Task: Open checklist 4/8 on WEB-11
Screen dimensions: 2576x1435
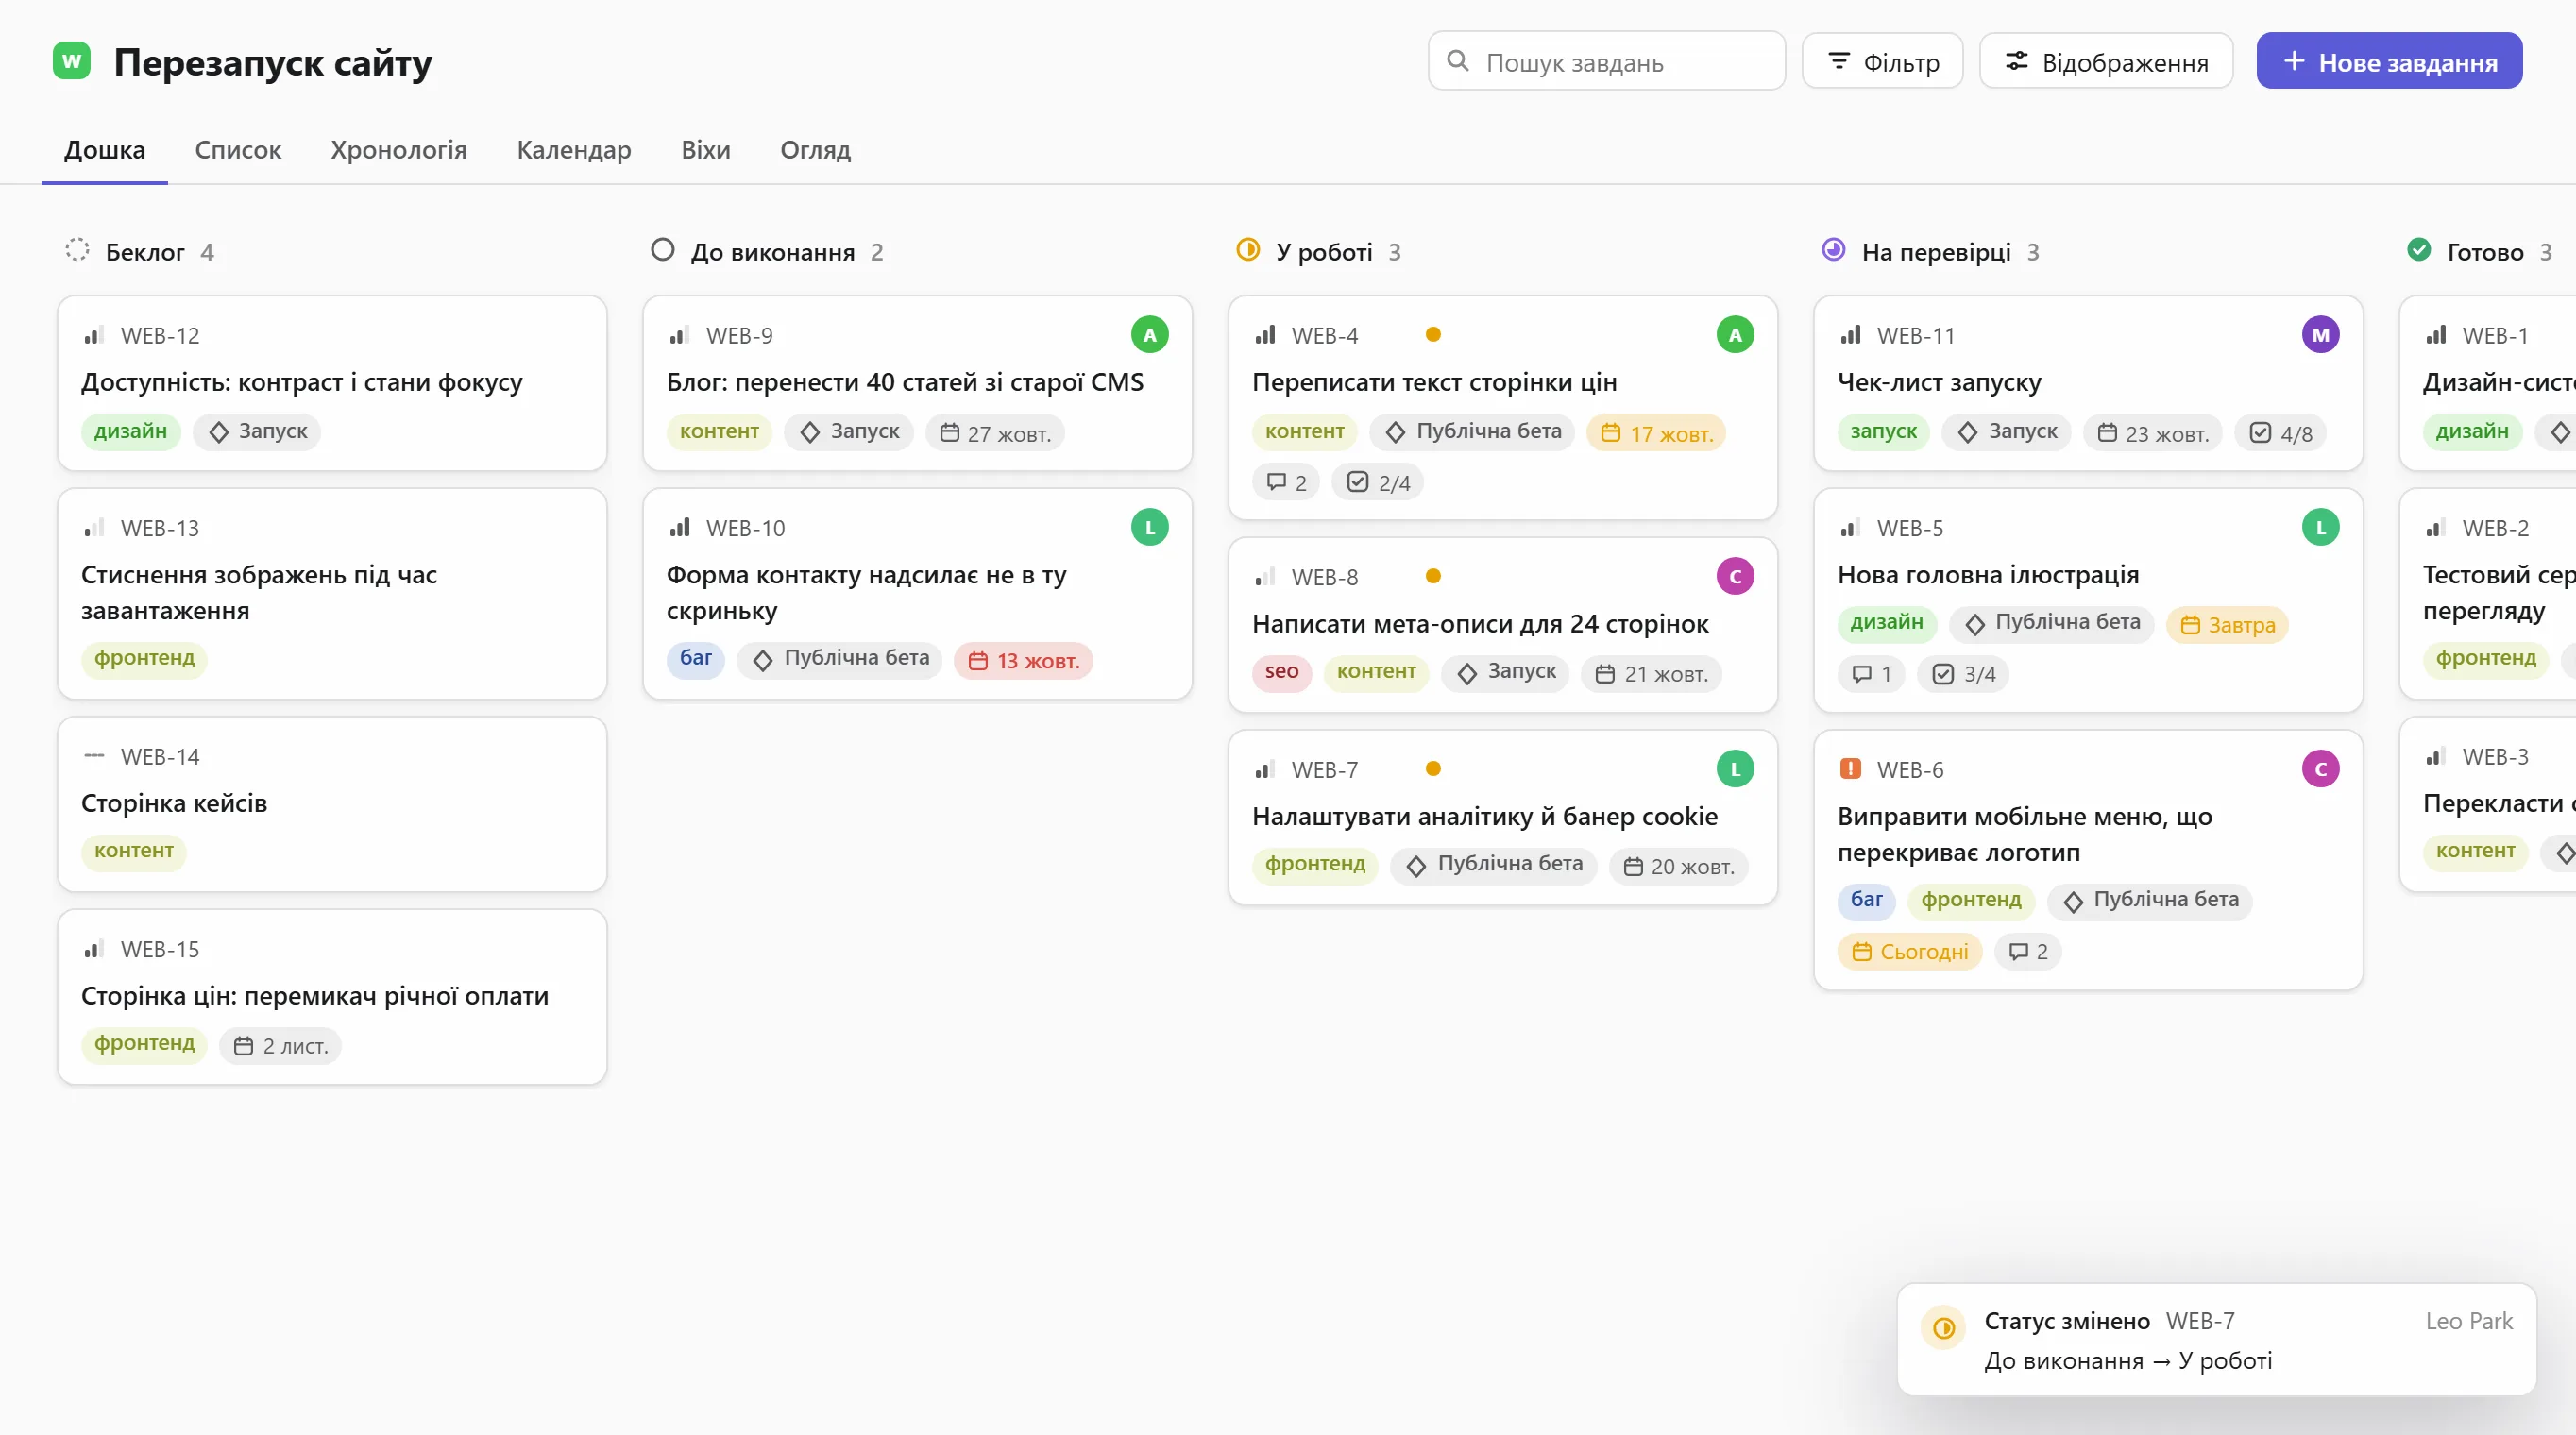Action: coord(2280,434)
